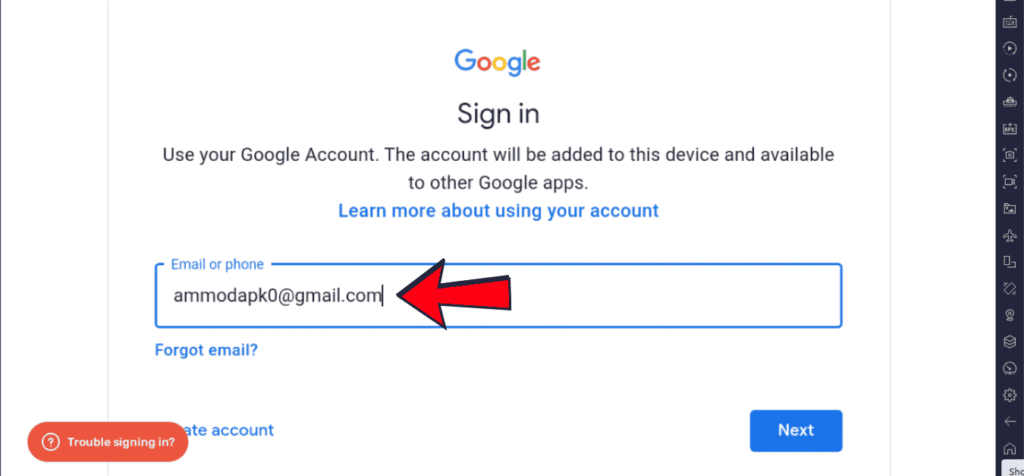Screen dimensions: 1024x476
Task: Open Learn more about using your account
Action: click(498, 211)
